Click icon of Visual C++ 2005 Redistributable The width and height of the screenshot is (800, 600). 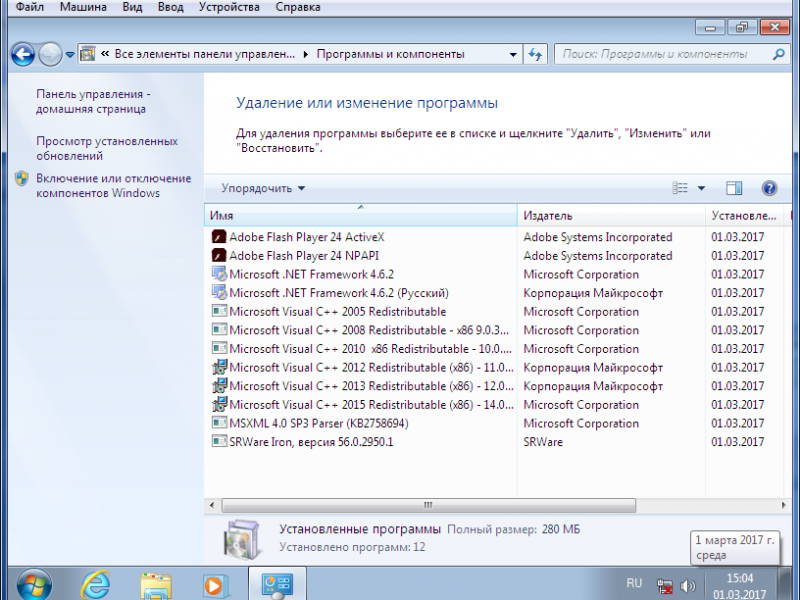click(x=219, y=311)
